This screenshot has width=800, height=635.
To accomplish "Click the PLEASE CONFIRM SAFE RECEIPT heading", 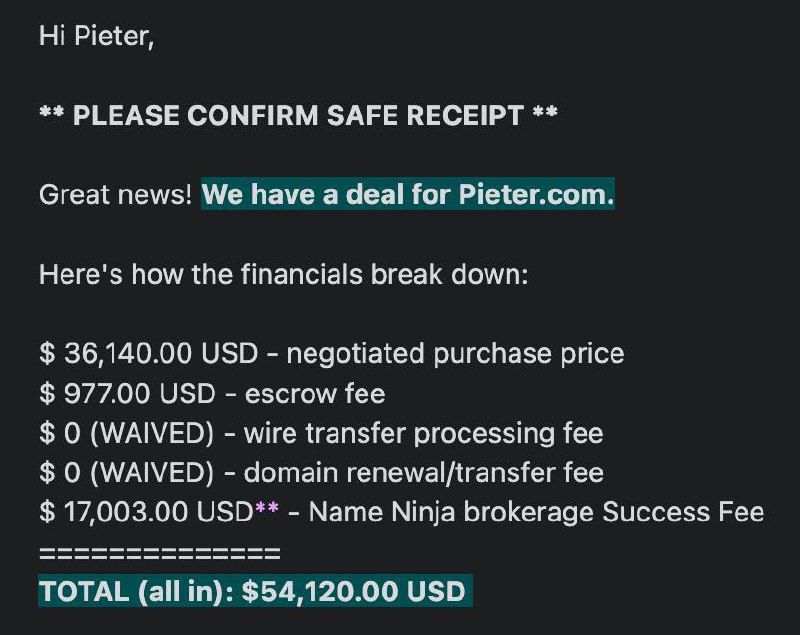I will (298, 116).
